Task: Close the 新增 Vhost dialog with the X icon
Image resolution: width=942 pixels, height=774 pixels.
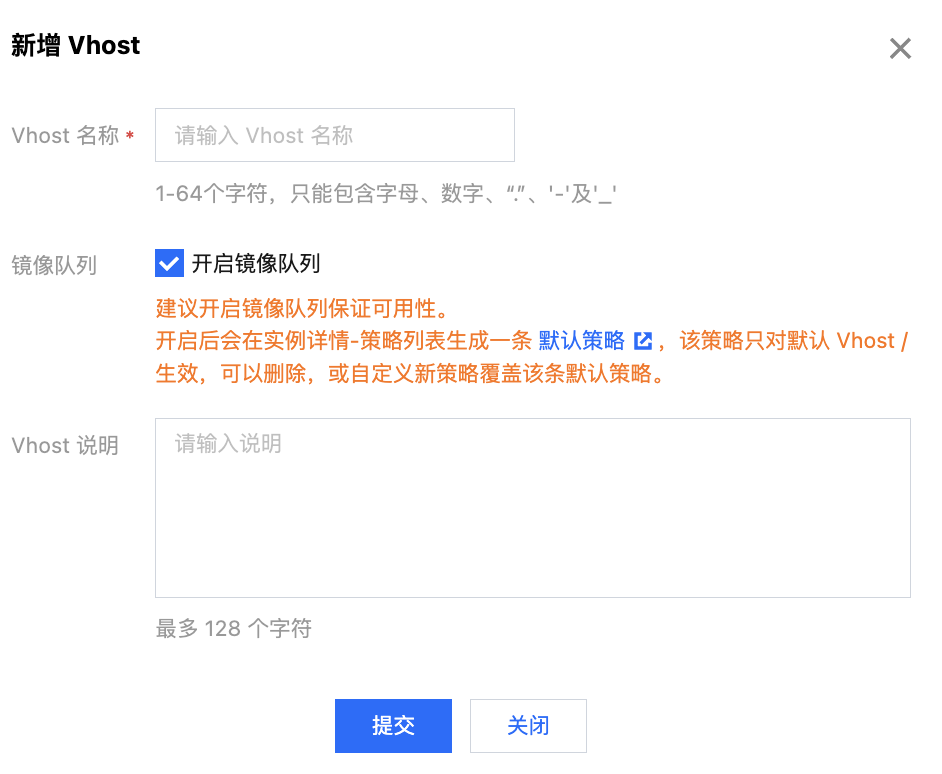Action: (900, 49)
